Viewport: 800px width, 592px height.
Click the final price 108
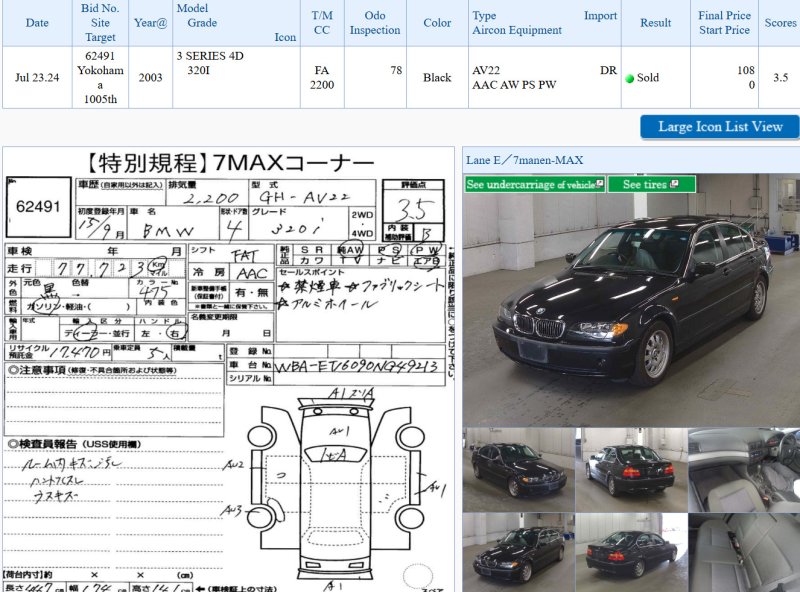coord(746,70)
